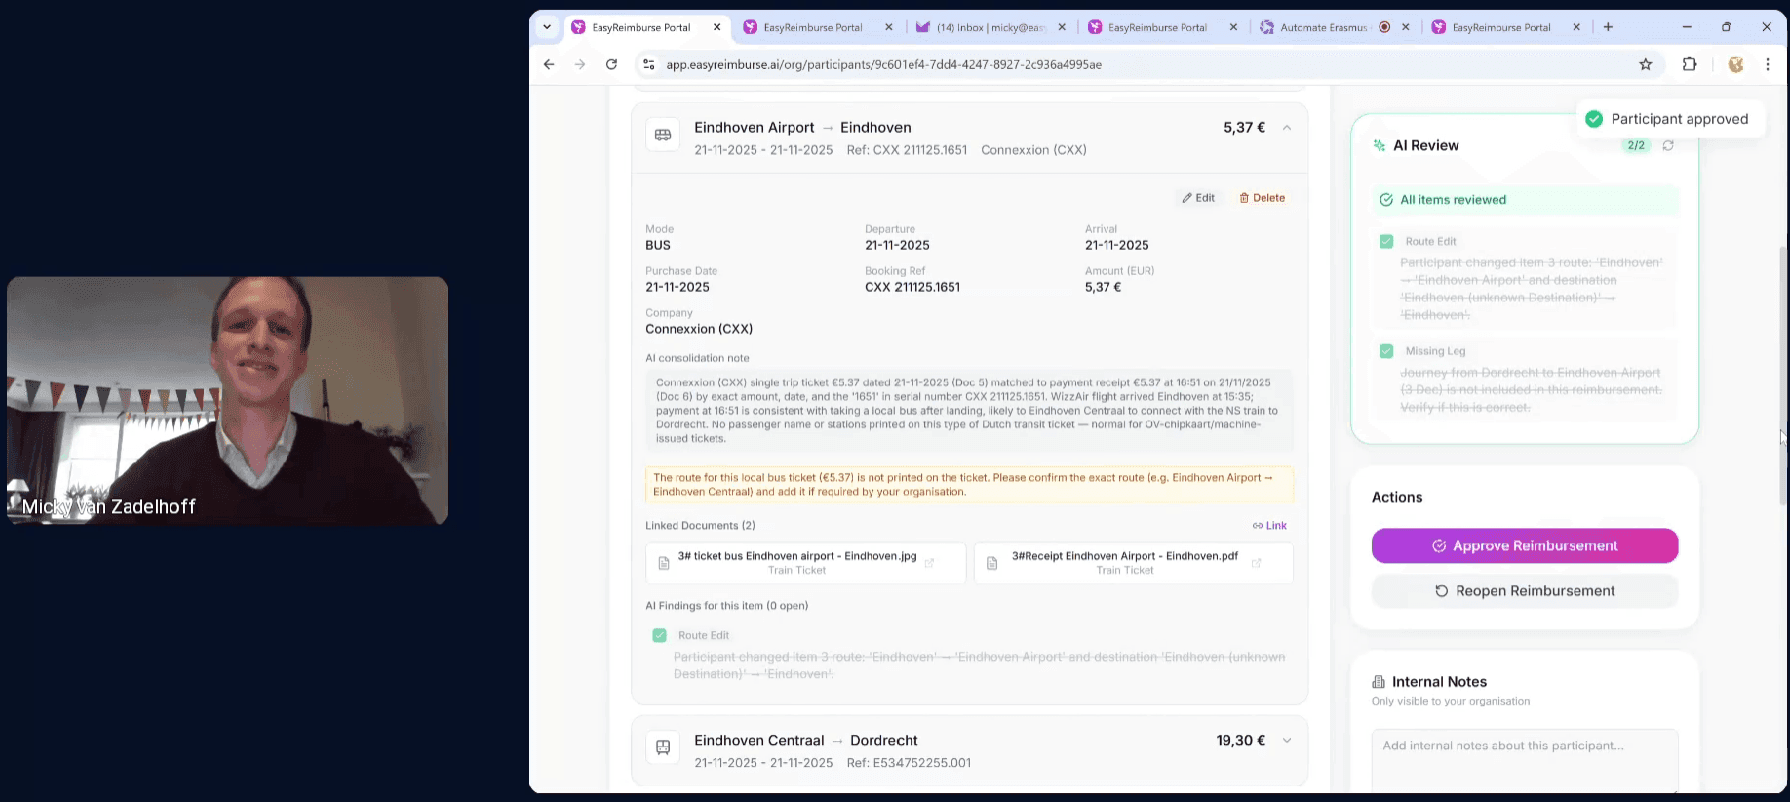
Task: Bookmark this page with star icon
Action: tap(1646, 64)
